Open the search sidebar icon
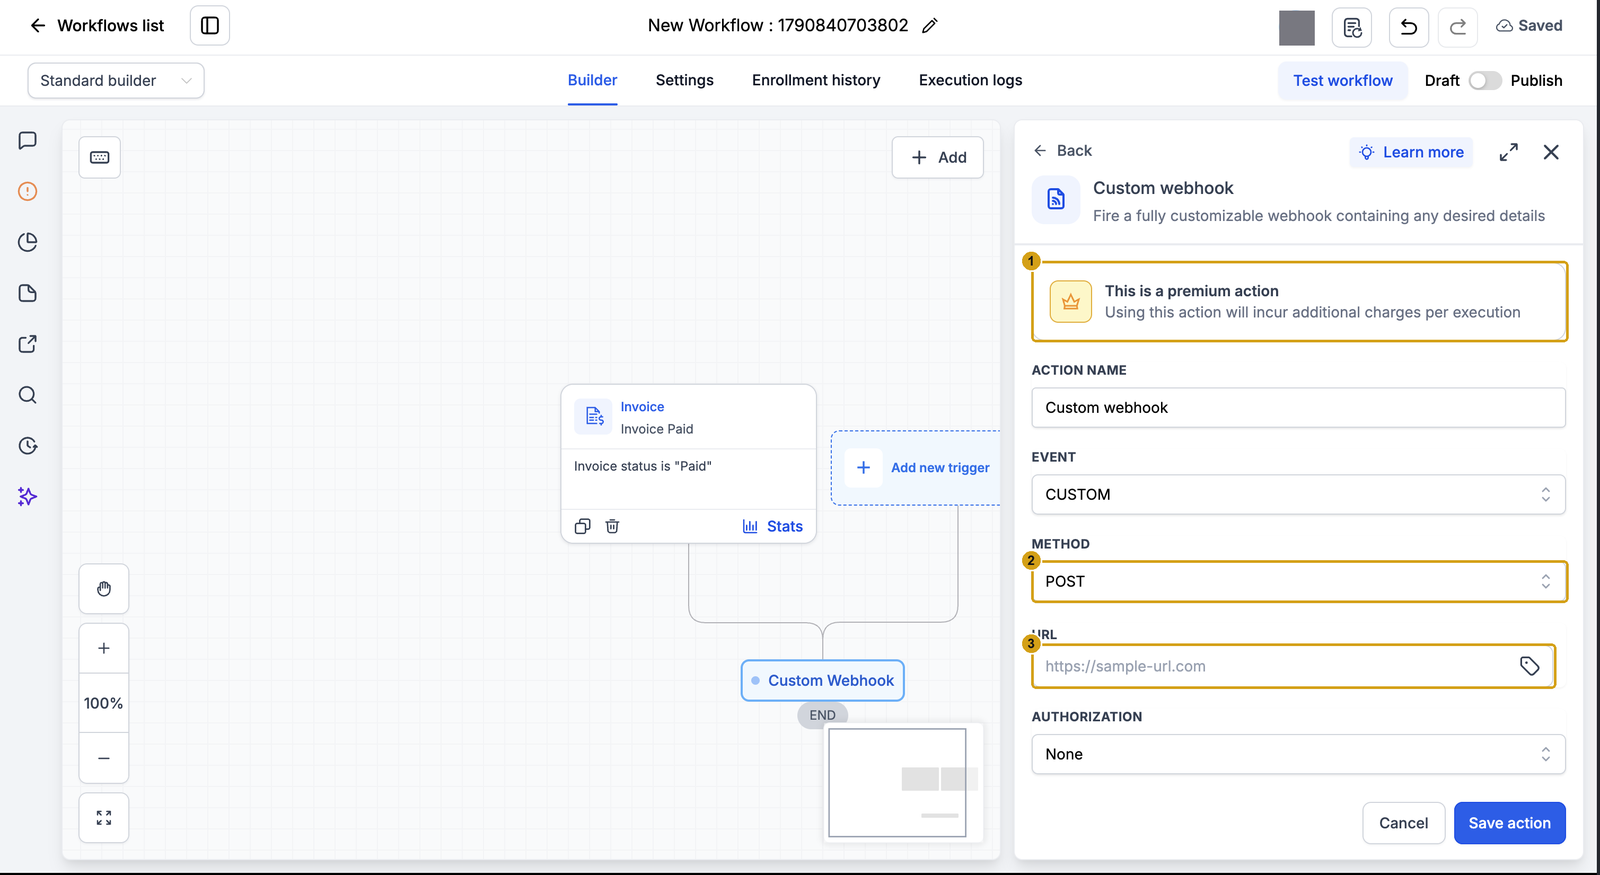Viewport: 1600px width, 875px height. click(28, 395)
